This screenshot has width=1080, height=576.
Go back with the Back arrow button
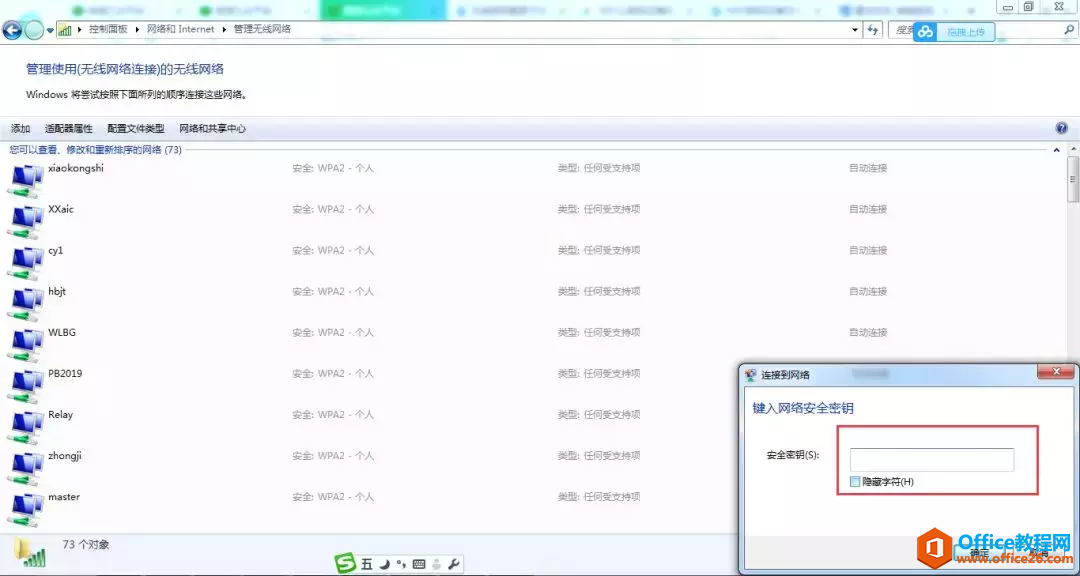pos(12,30)
